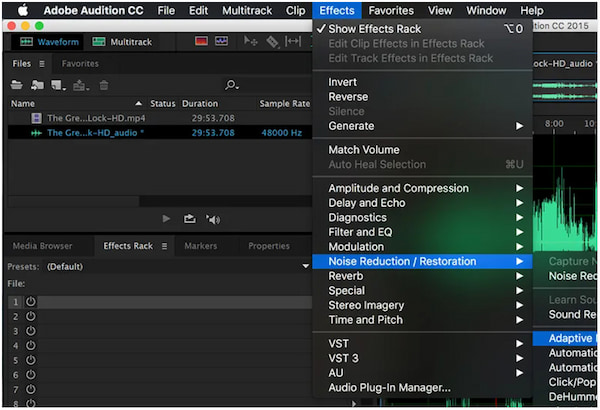Open the Effects Rack panel menu icon
This screenshot has width=600, height=410.
(x=164, y=246)
